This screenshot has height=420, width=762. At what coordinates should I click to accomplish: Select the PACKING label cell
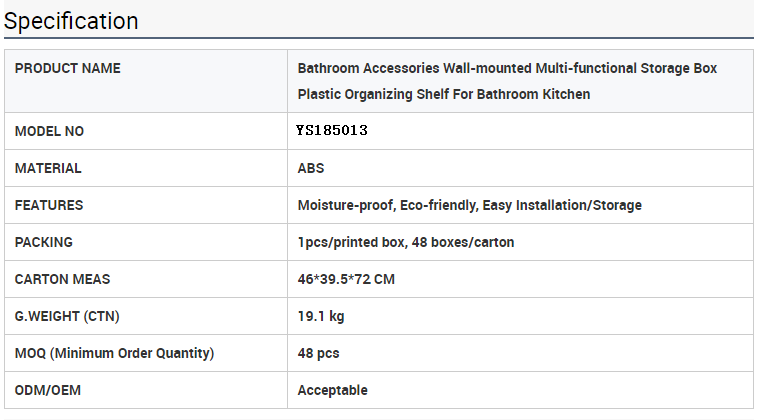click(146, 242)
